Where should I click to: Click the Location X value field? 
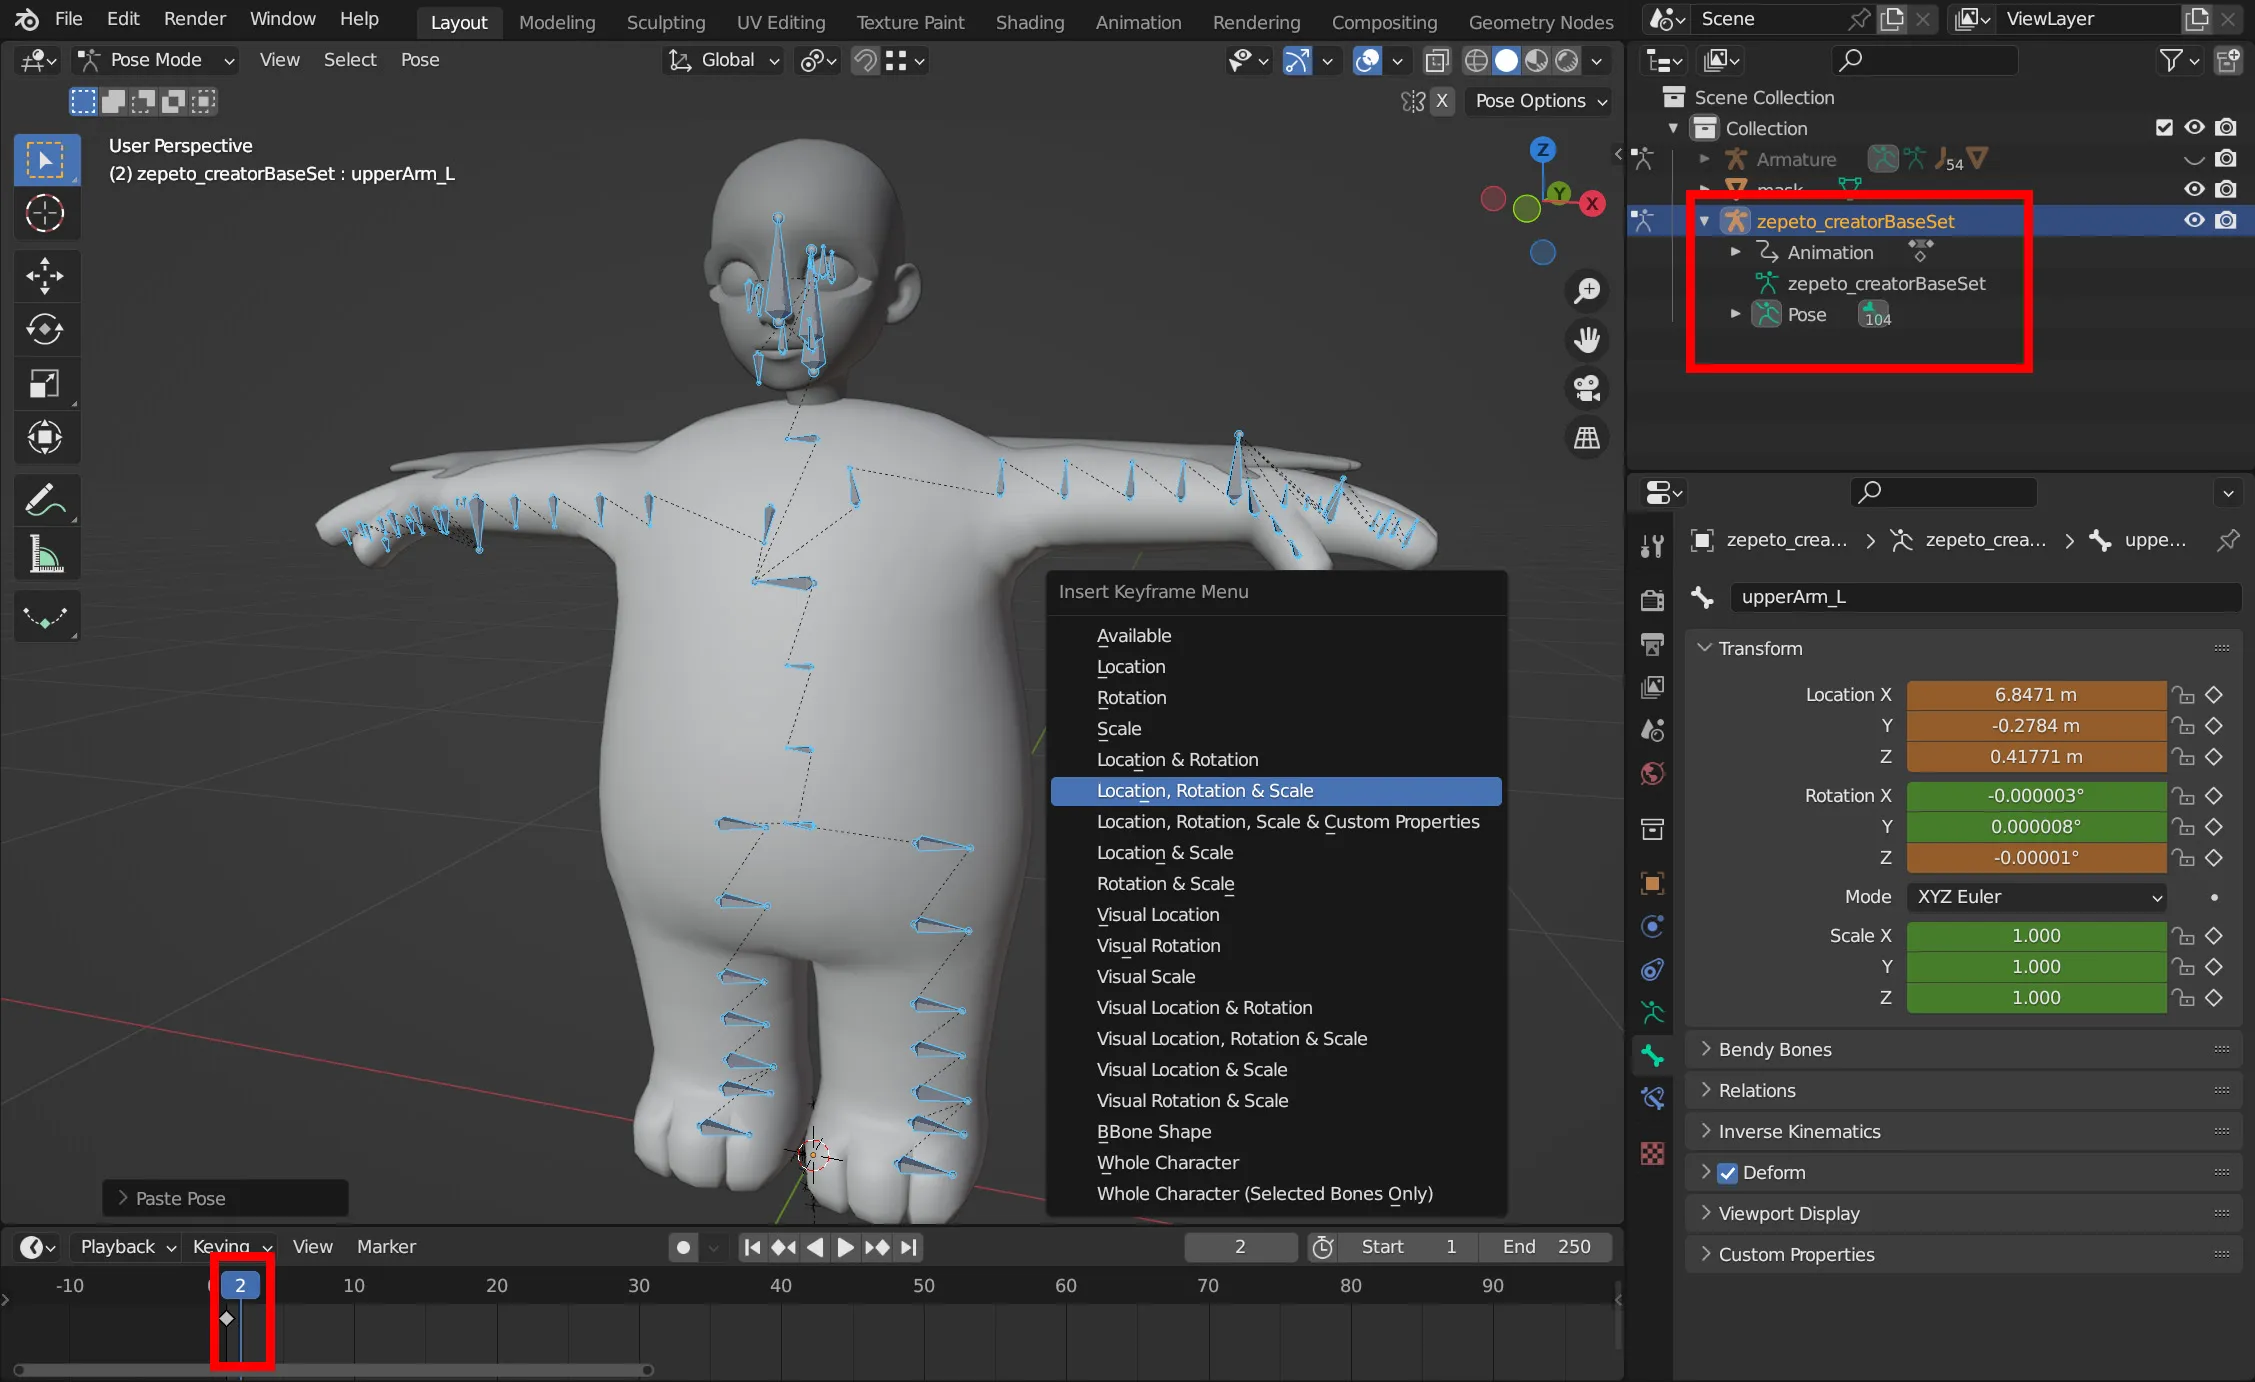[2036, 695]
